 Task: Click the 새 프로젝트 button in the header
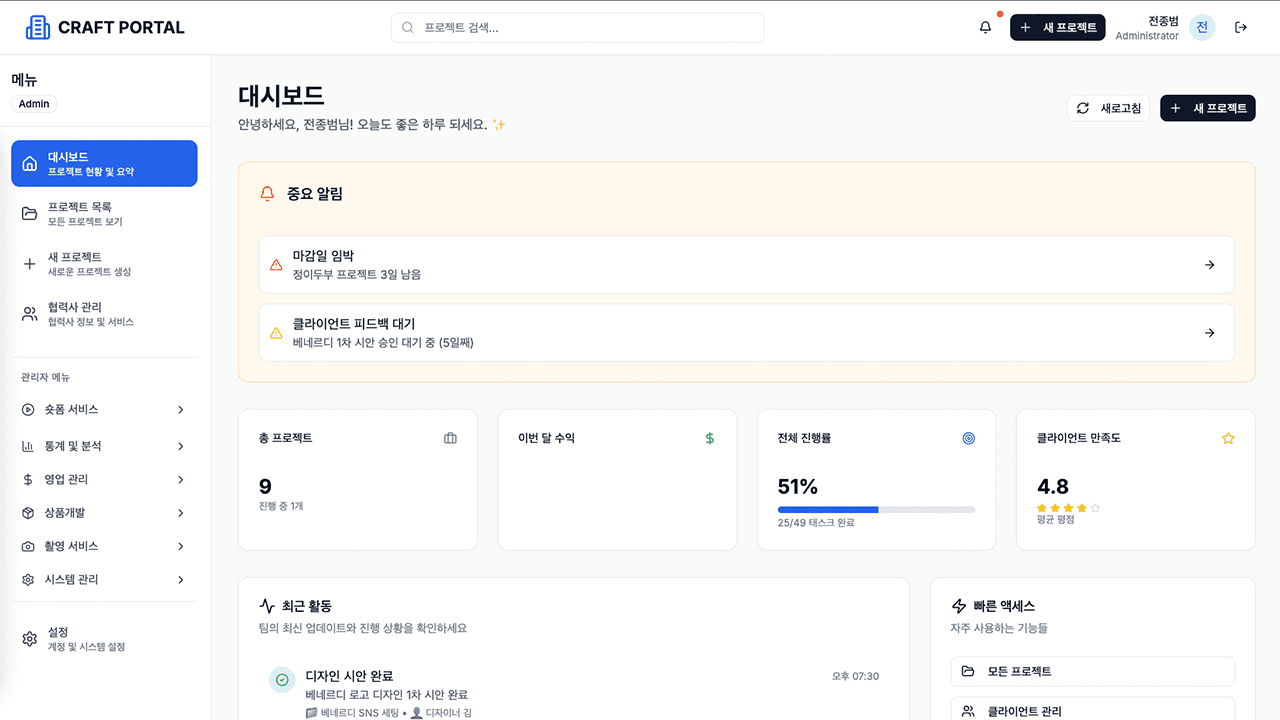point(1057,27)
